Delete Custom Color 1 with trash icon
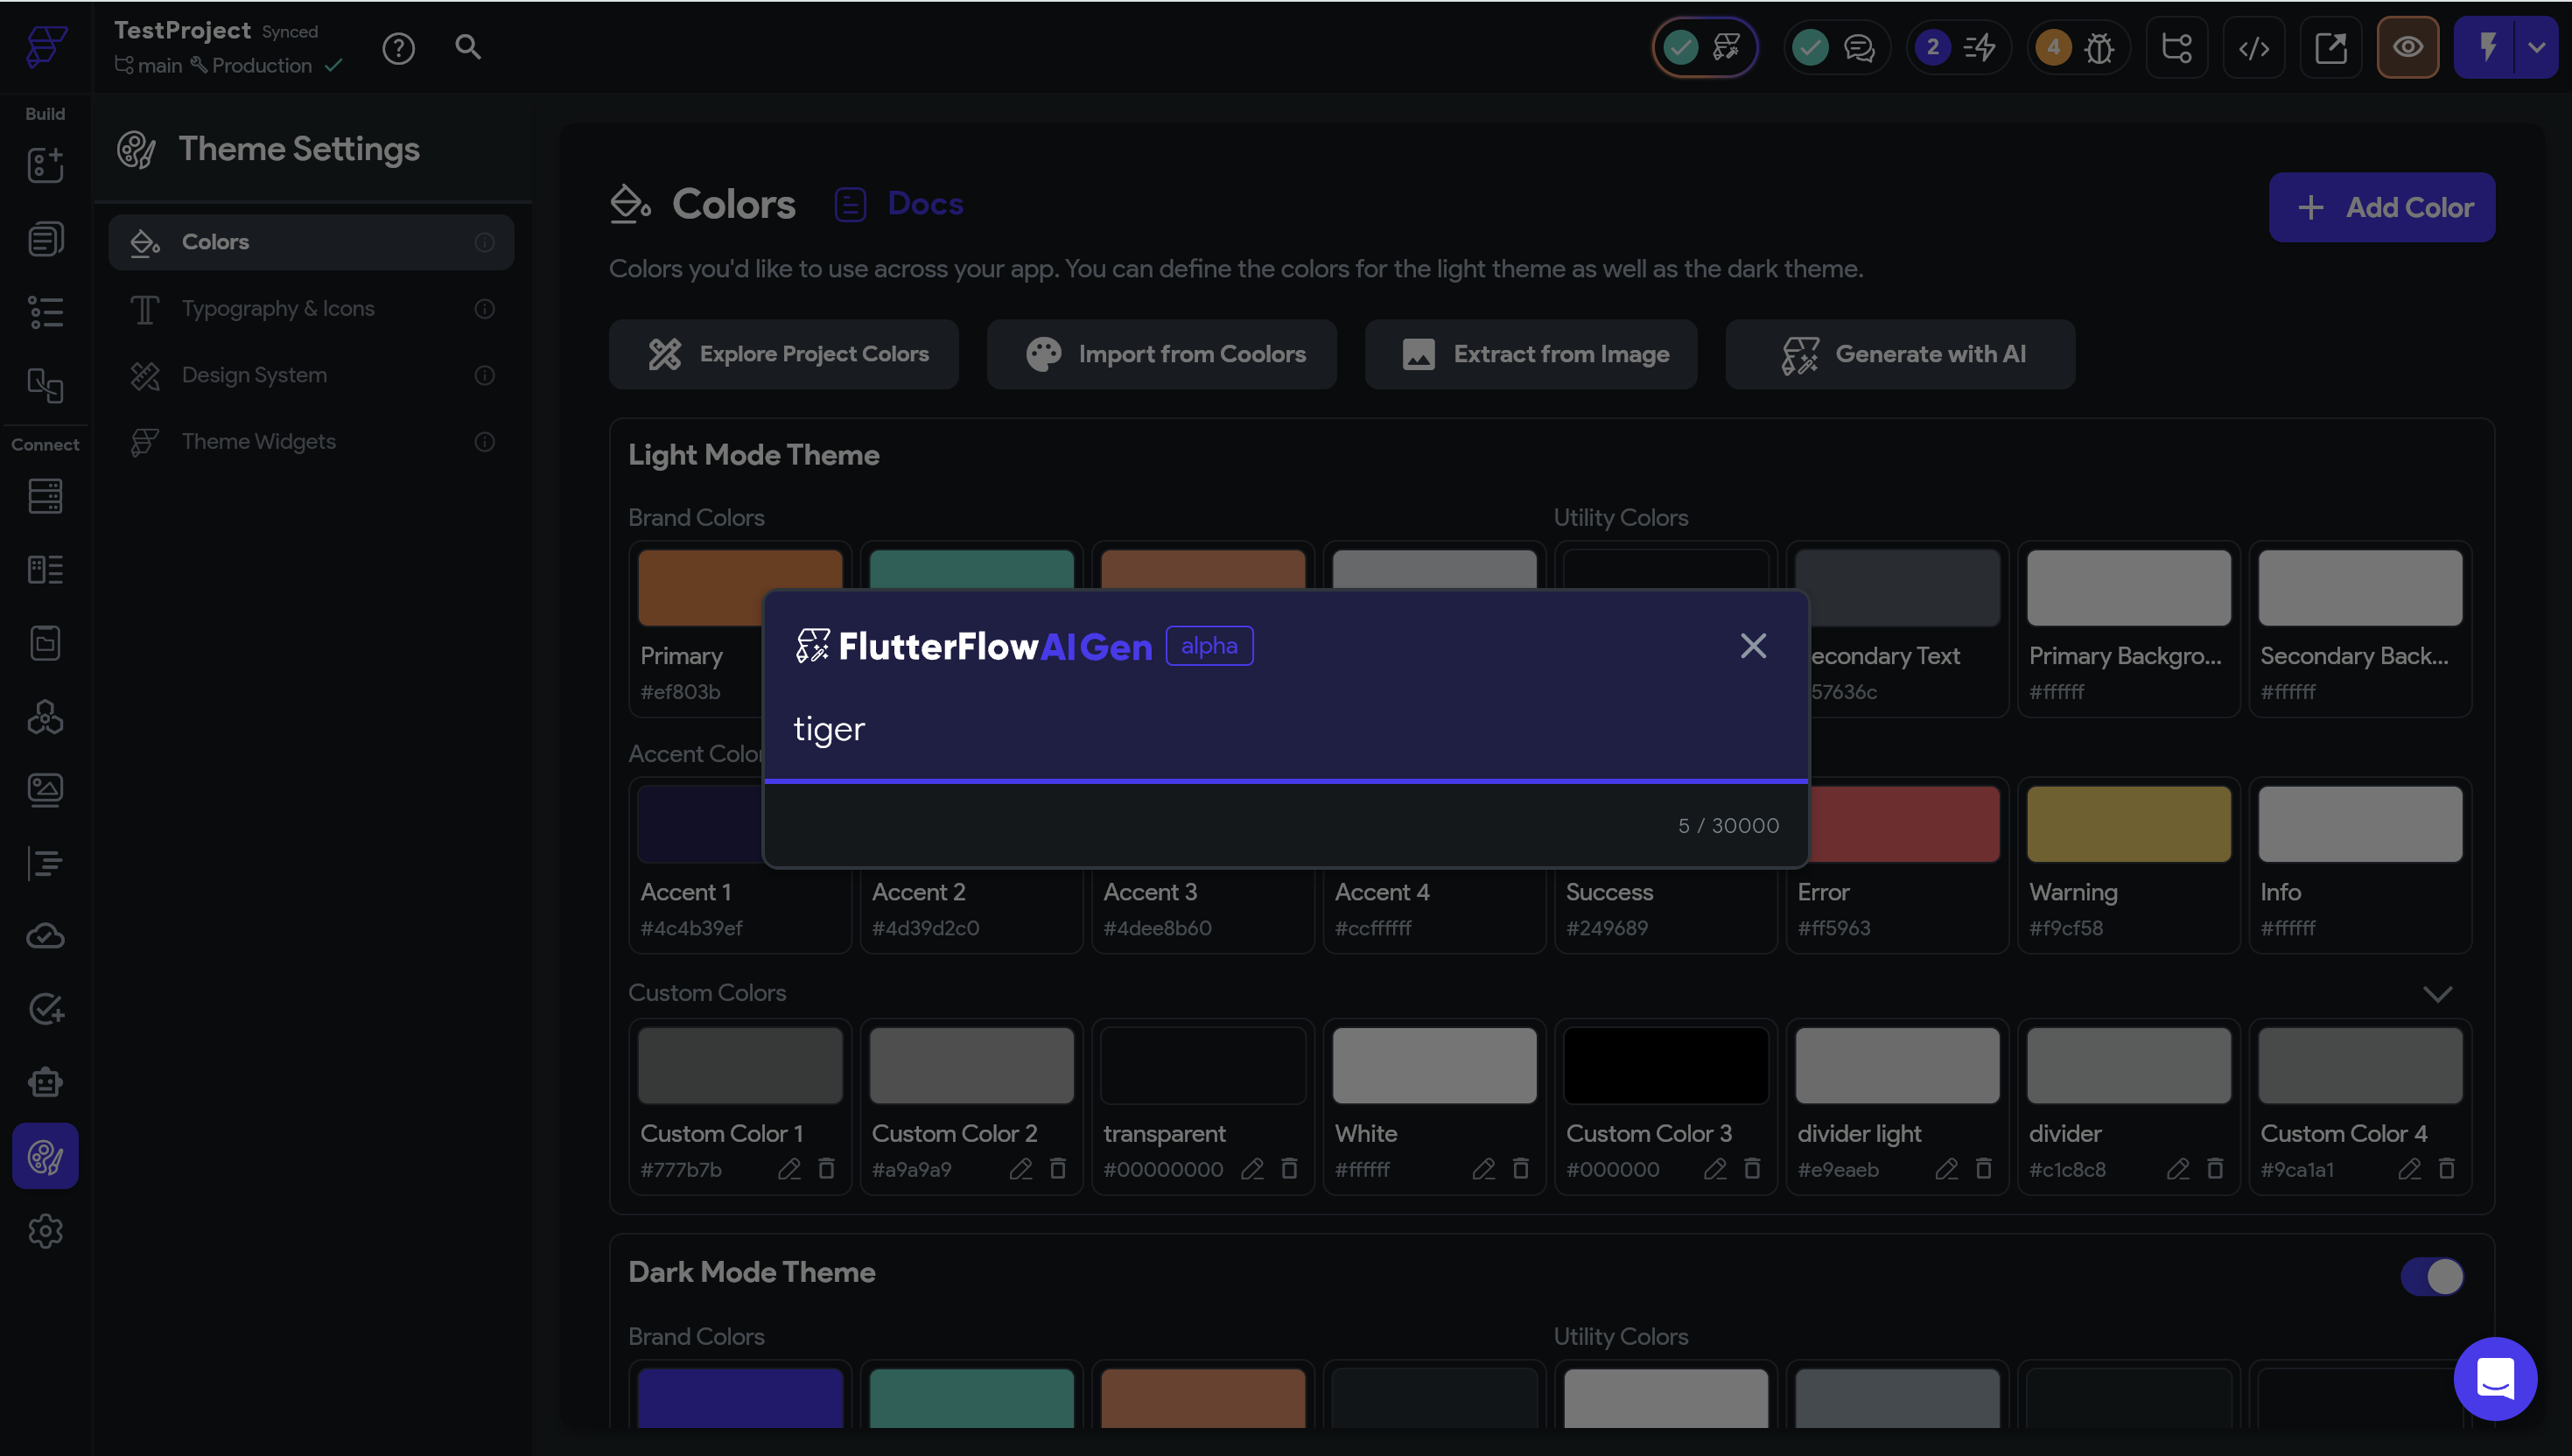This screenshot has height=1456, width=2572. tap(826, 1168)
